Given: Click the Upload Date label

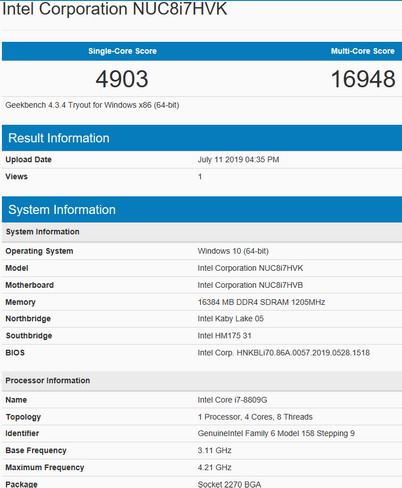Looking at the screenshot, I should pyautogui.click(x=28, y=160).
